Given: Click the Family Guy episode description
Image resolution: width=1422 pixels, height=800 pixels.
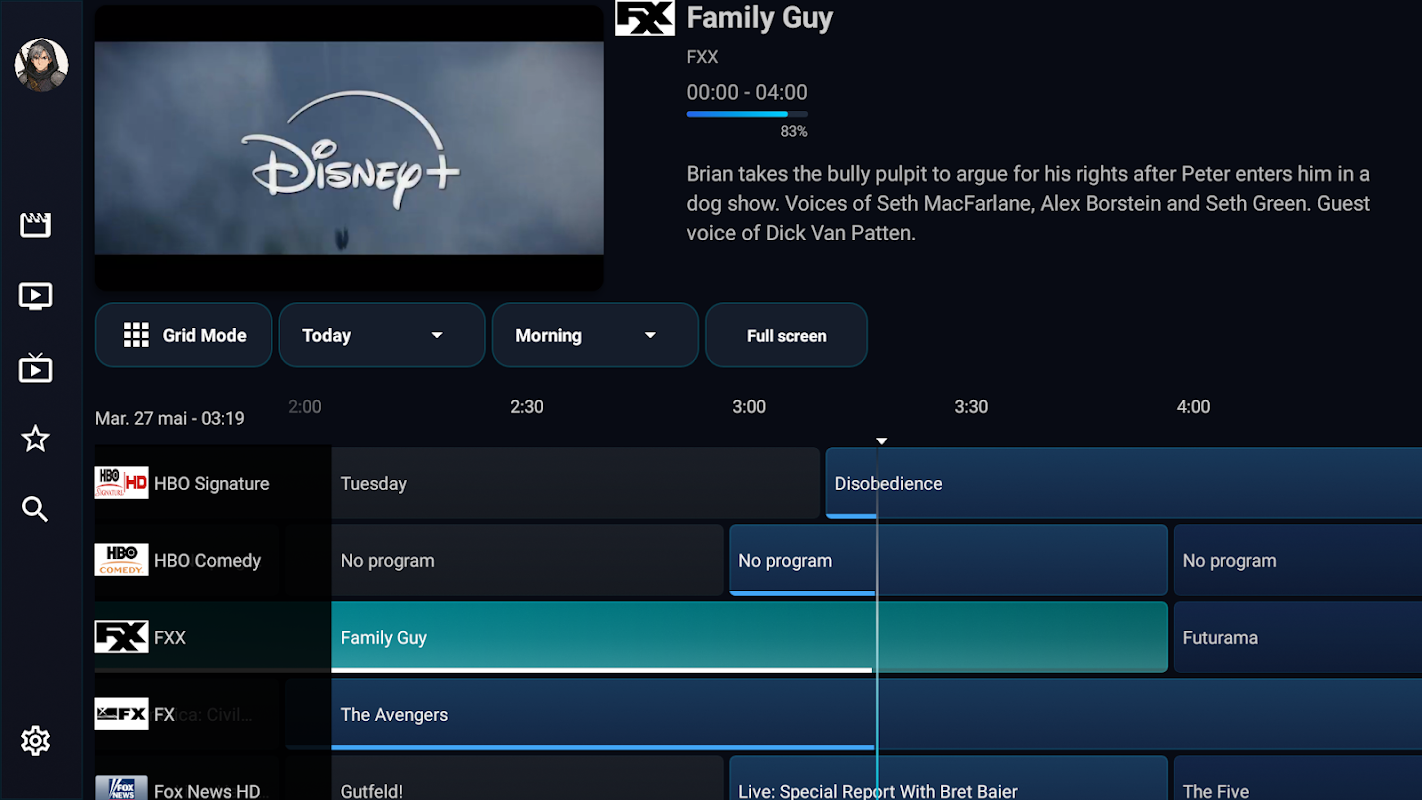Looking at the screenshot, I should point(1028,203).
